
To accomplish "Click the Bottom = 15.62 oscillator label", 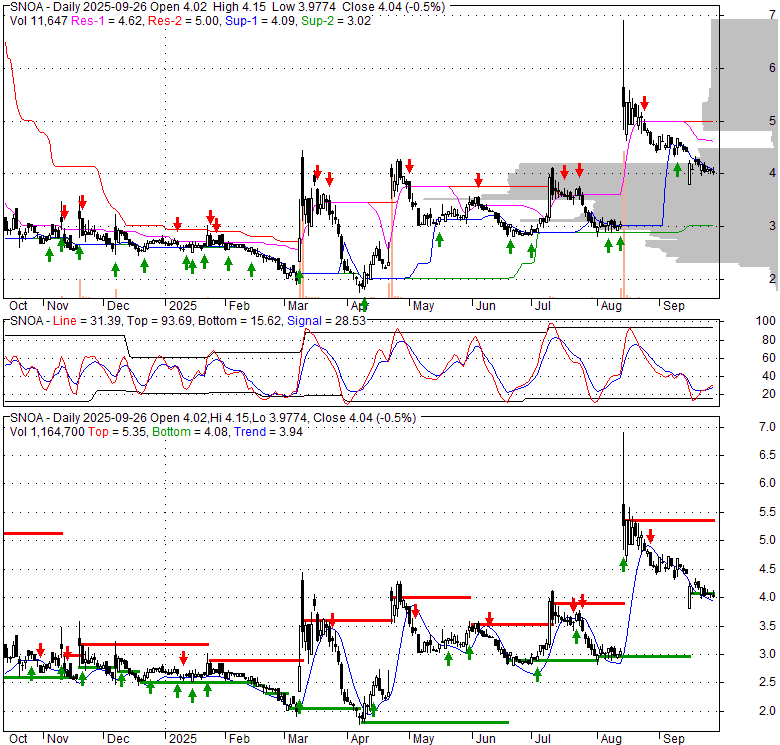I will pyautogui.click(x=239, y=321).
